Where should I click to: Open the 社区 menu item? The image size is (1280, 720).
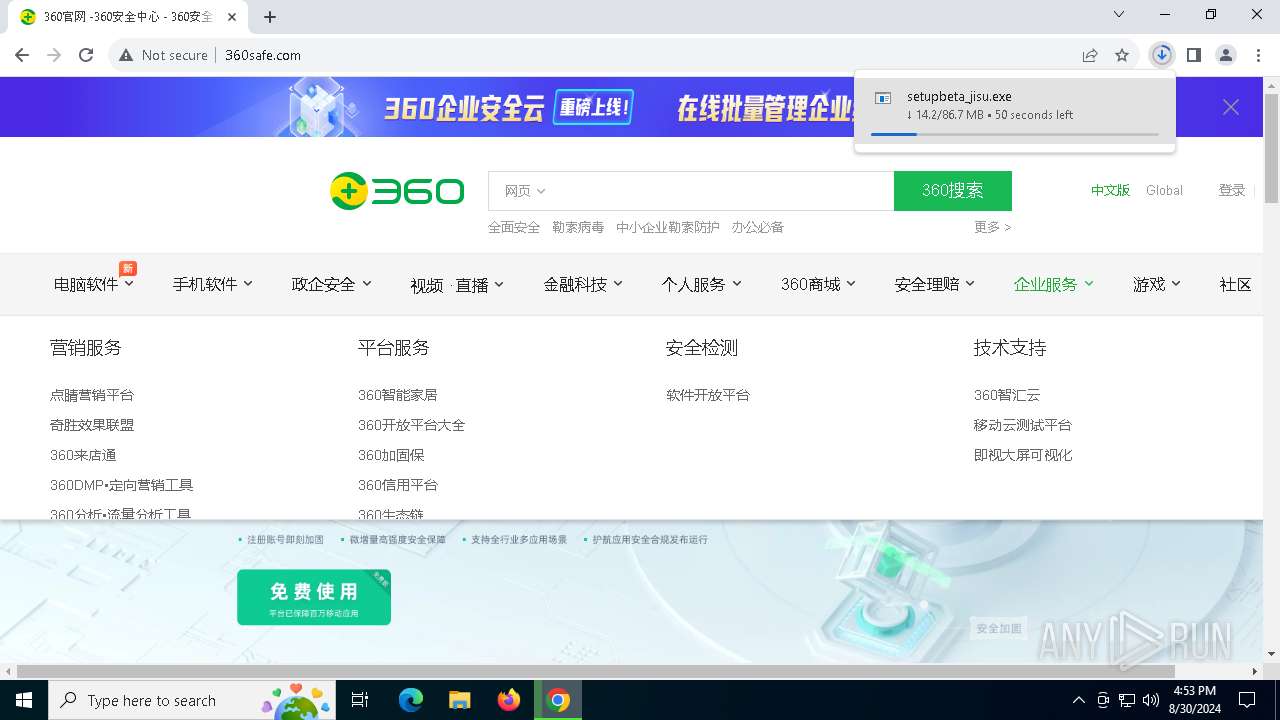[1236, 285]
